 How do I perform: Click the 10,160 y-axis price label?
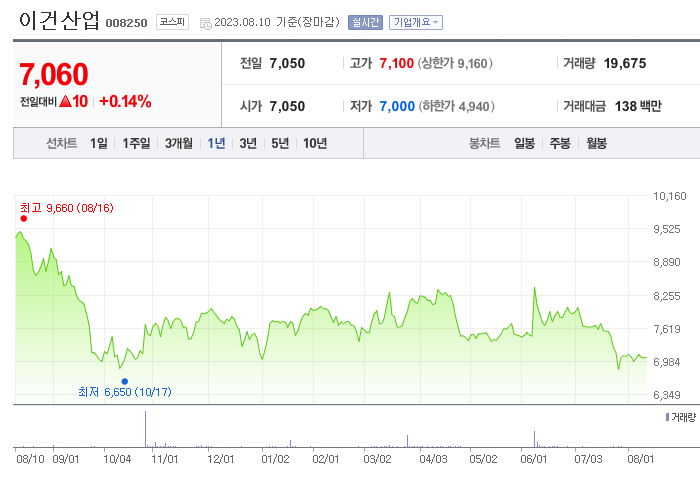click(670, 196)
